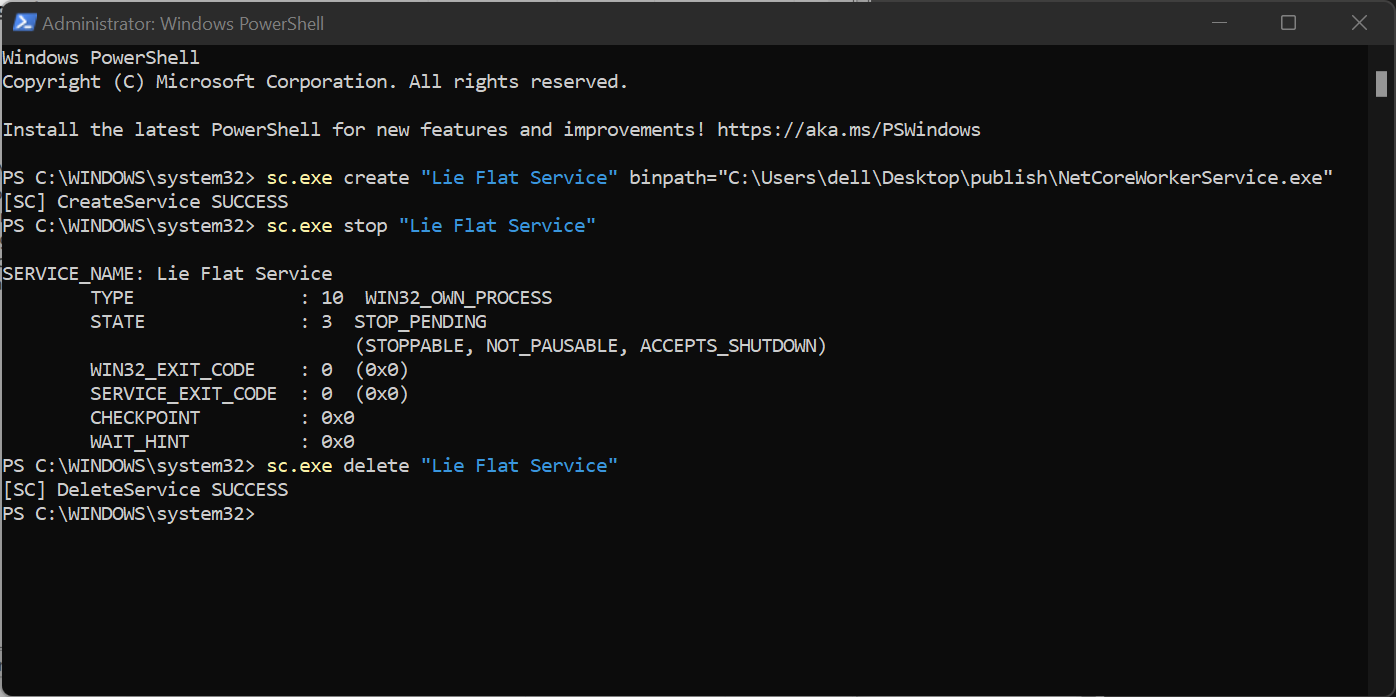Open the PowerShell icon system menu

click(24, 22)
